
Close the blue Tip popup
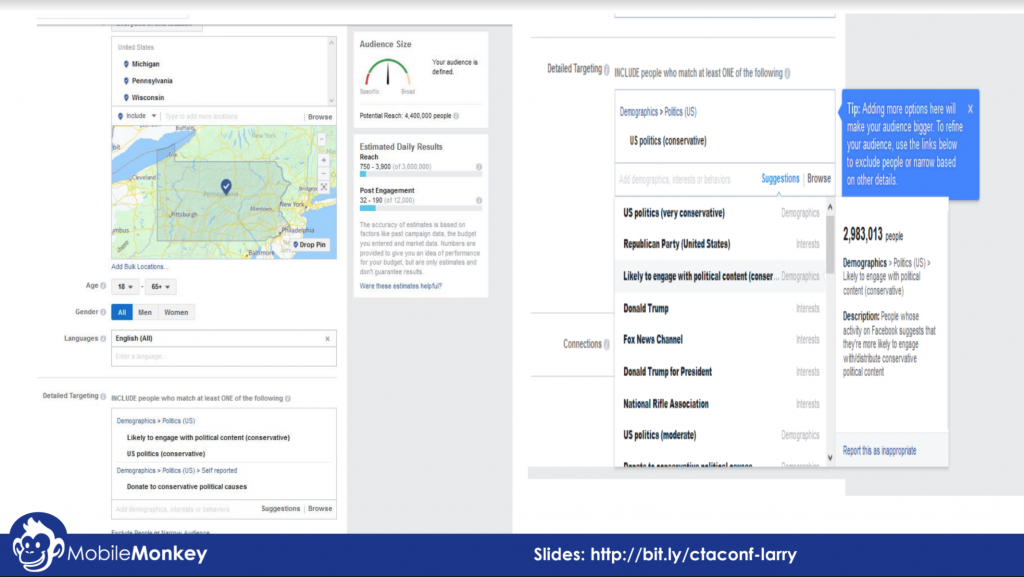[970, 109]
